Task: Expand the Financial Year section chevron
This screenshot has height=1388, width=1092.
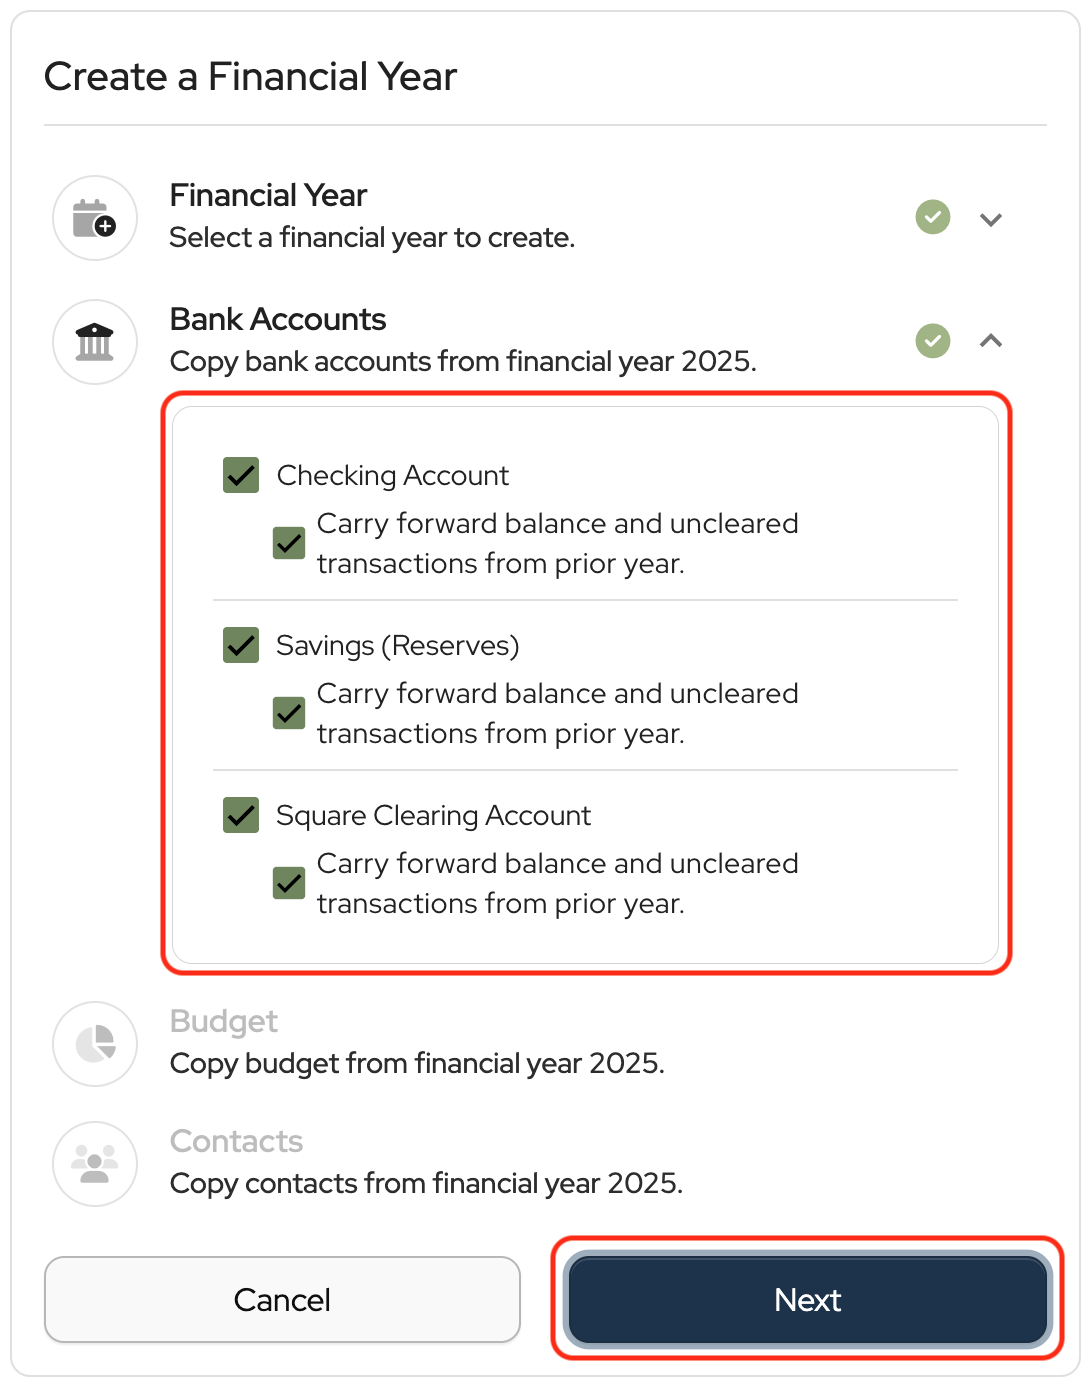Action: (x=990, y=219)
